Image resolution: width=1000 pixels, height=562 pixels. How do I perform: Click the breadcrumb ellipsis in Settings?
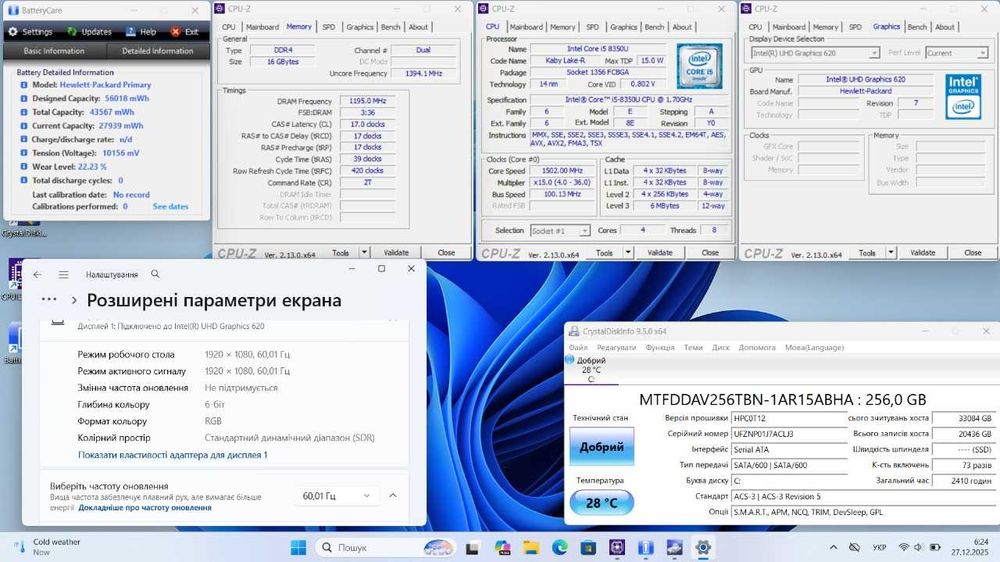tap(48, 299)
